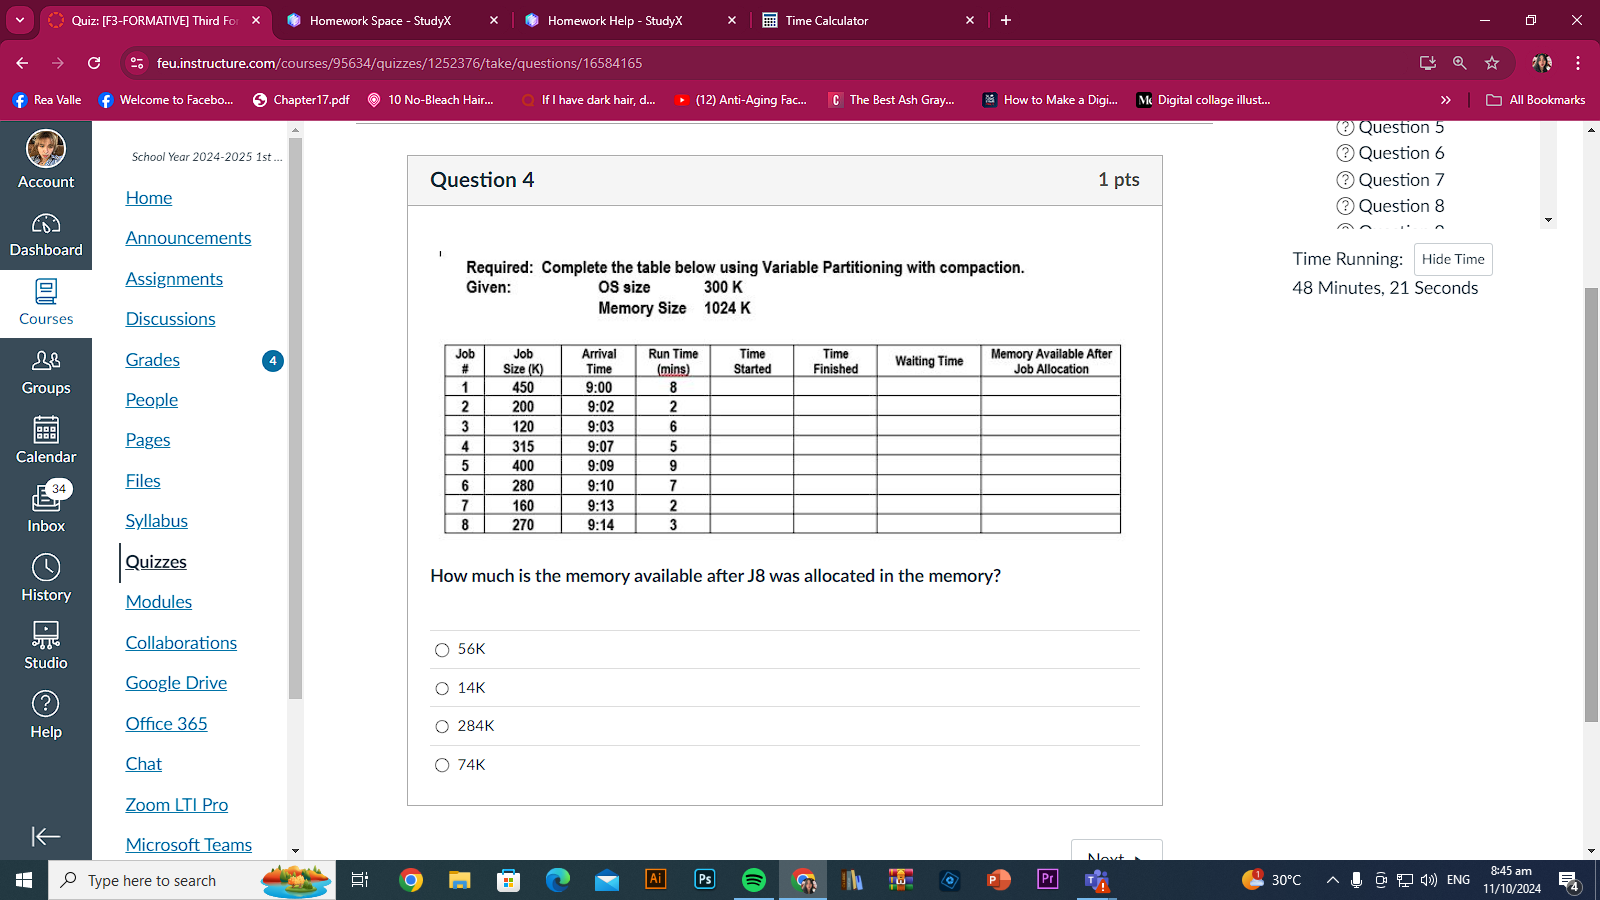The image size is (1600, 900).
Task: Open History in the global navigation
Action: [46, 579]
